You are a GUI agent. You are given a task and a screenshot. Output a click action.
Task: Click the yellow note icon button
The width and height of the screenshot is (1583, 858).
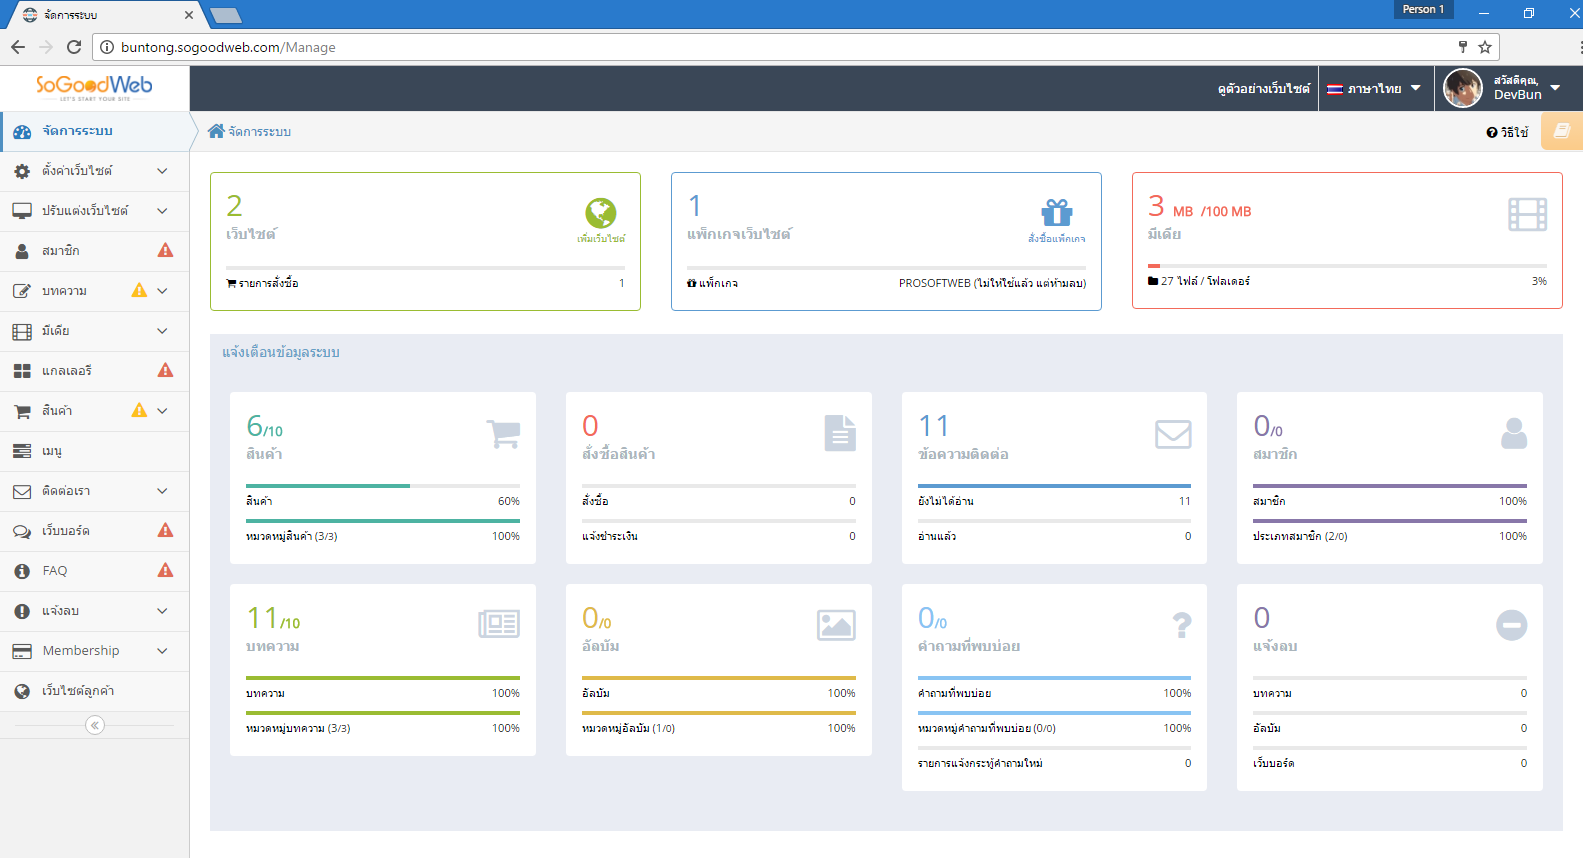click(1562, 131)
